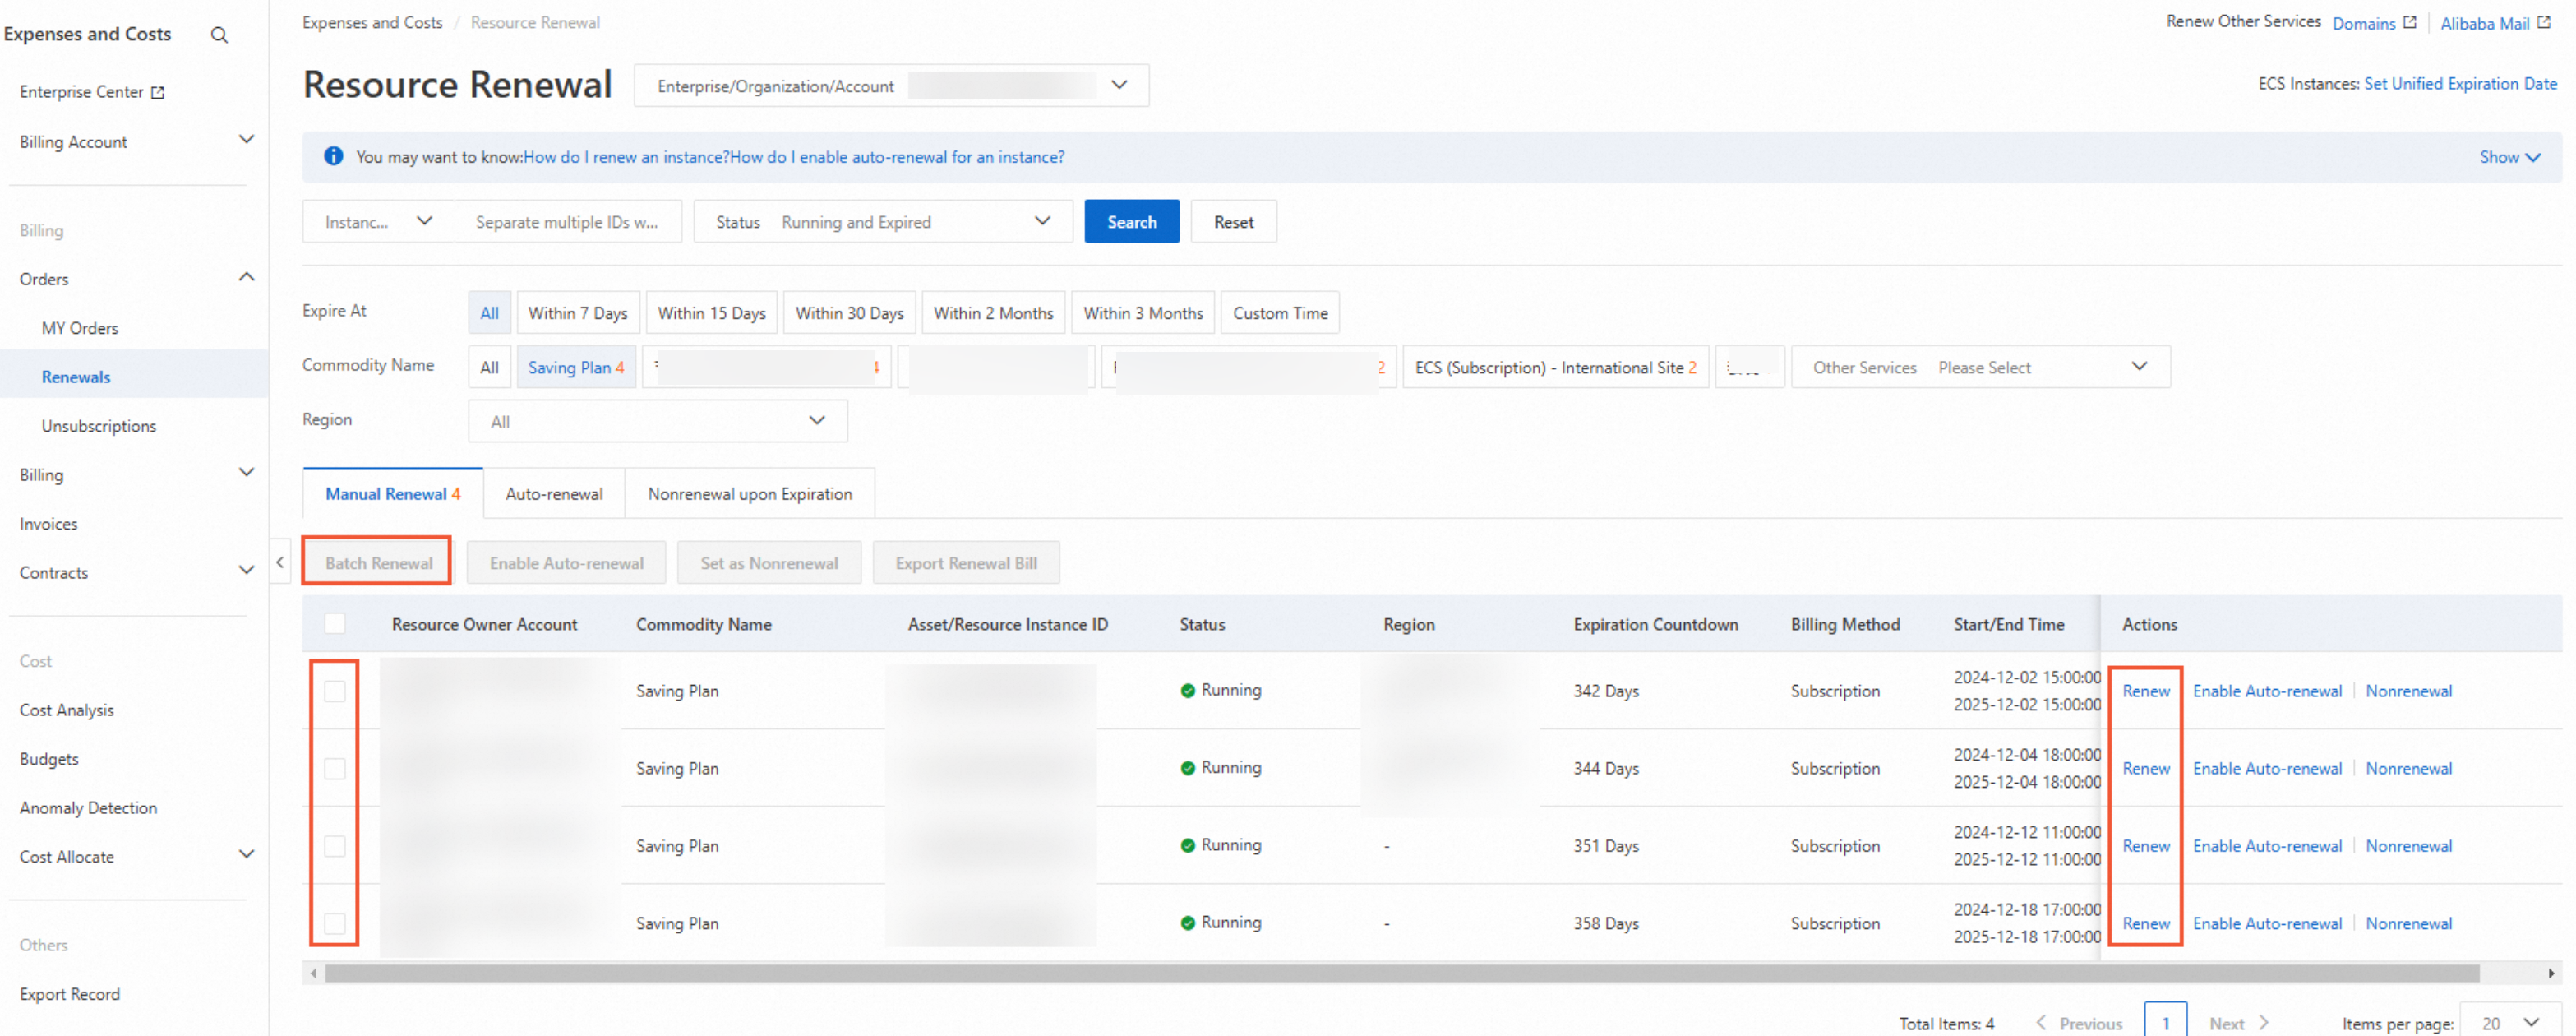Check the select-all checkbox in table header
Image resolution: width=2576 pixels, height=1036 pixels.
(x=335, y=623)
